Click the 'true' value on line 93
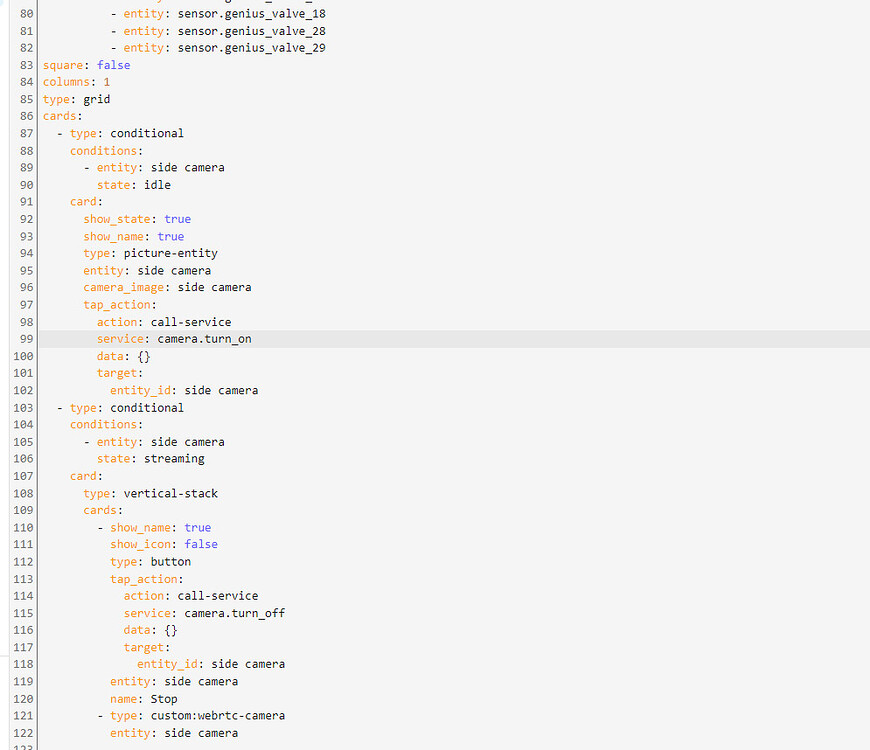This screenshot has width=870, height=750. [170, 236]
